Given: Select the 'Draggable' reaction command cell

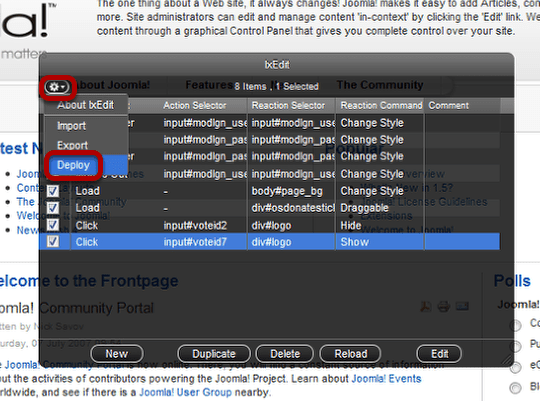Looking at the screenshot, I should (x=380, y=208).
